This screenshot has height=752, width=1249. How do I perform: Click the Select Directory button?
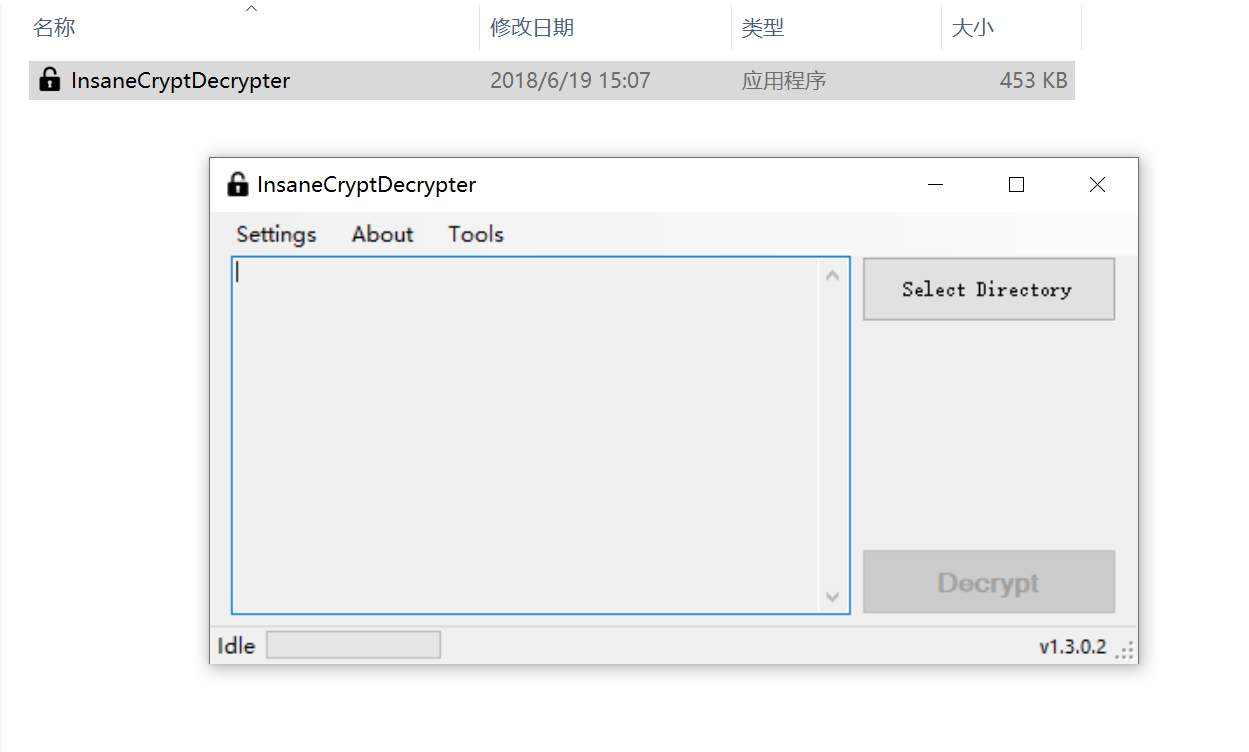(988, 289)
